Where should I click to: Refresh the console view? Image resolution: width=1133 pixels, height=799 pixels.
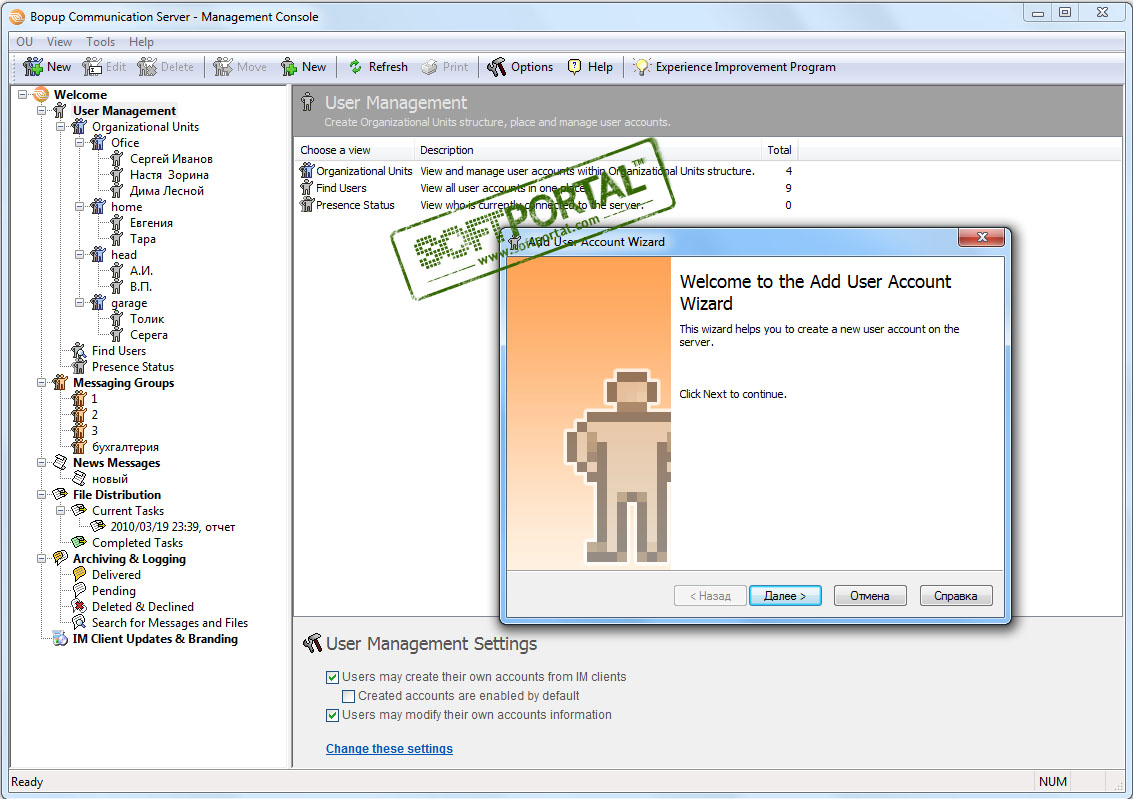coord(378,67)
